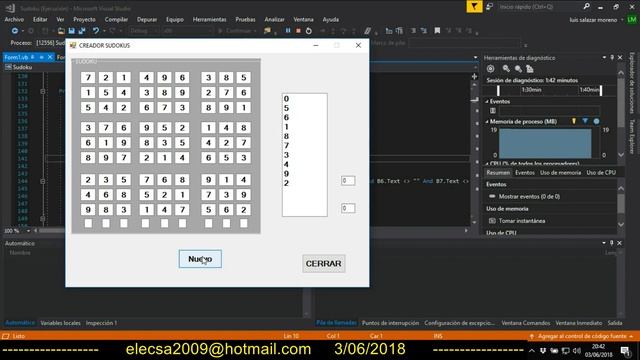Open the Analizar menu
640x360 pixels.
tap(274, 19)
